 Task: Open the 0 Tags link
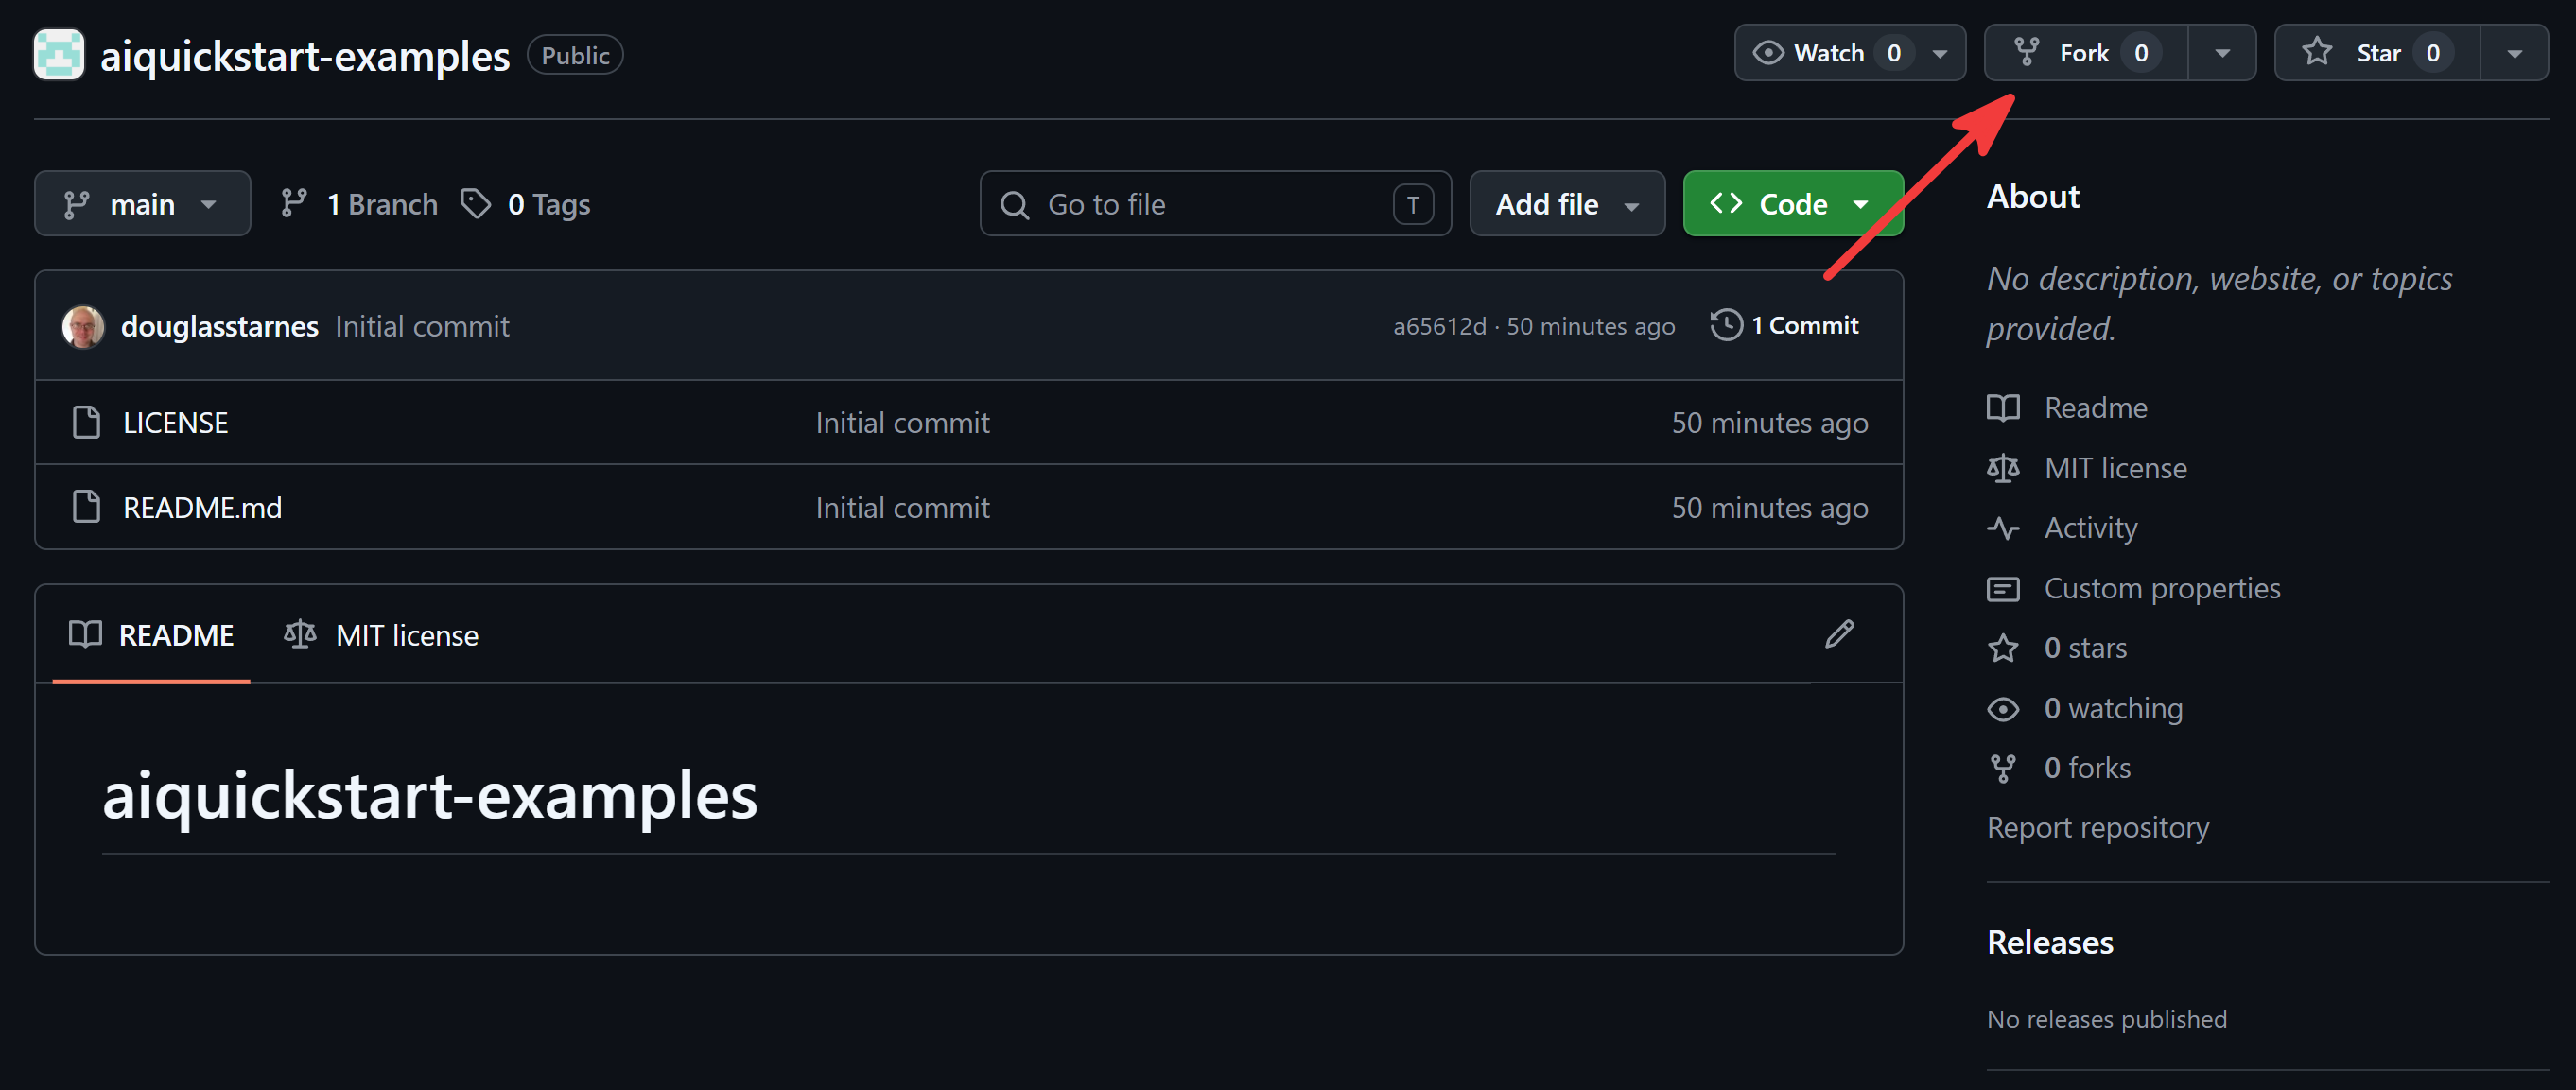[x=525, y=204]
